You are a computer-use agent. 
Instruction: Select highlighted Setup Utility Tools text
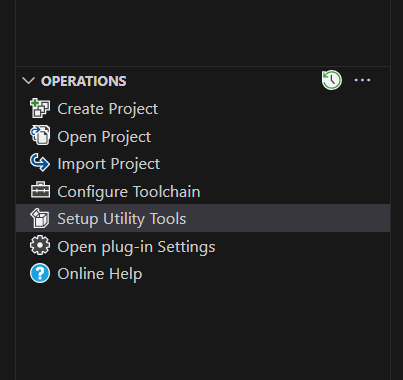click(x=122, y=219)
